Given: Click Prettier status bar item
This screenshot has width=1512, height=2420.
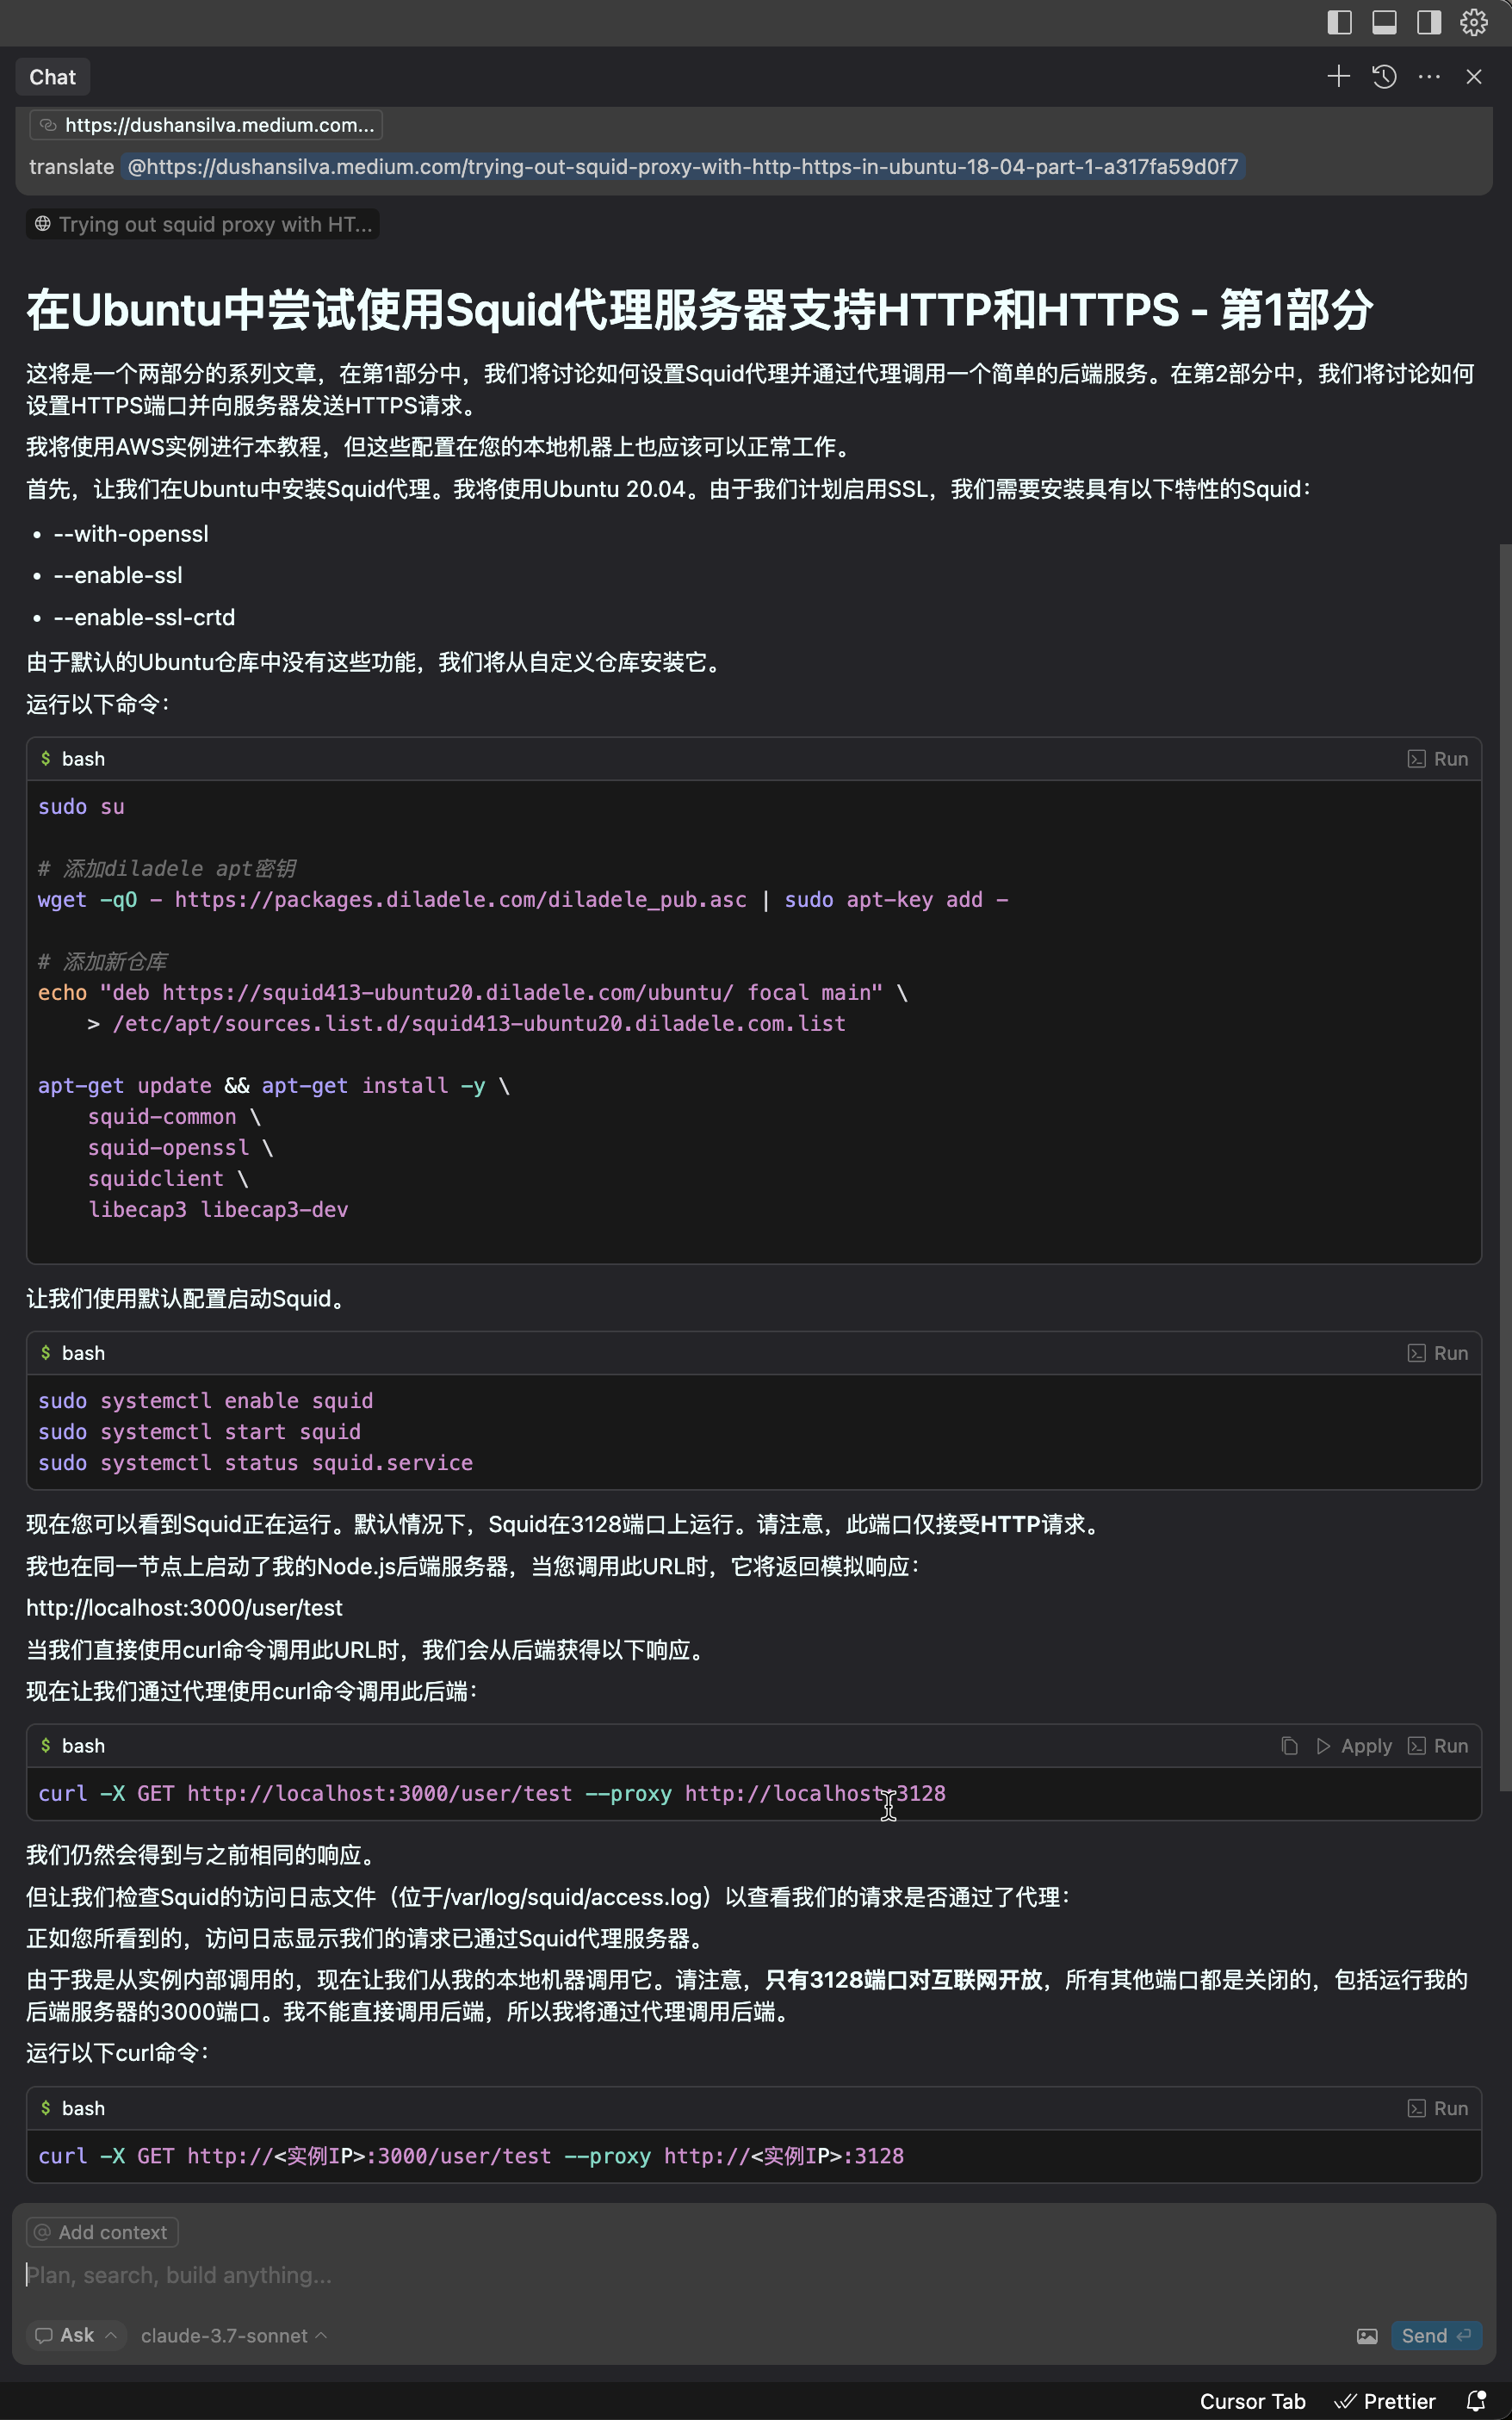Looking at the screenshot, I should [x=1385, y=2401].
